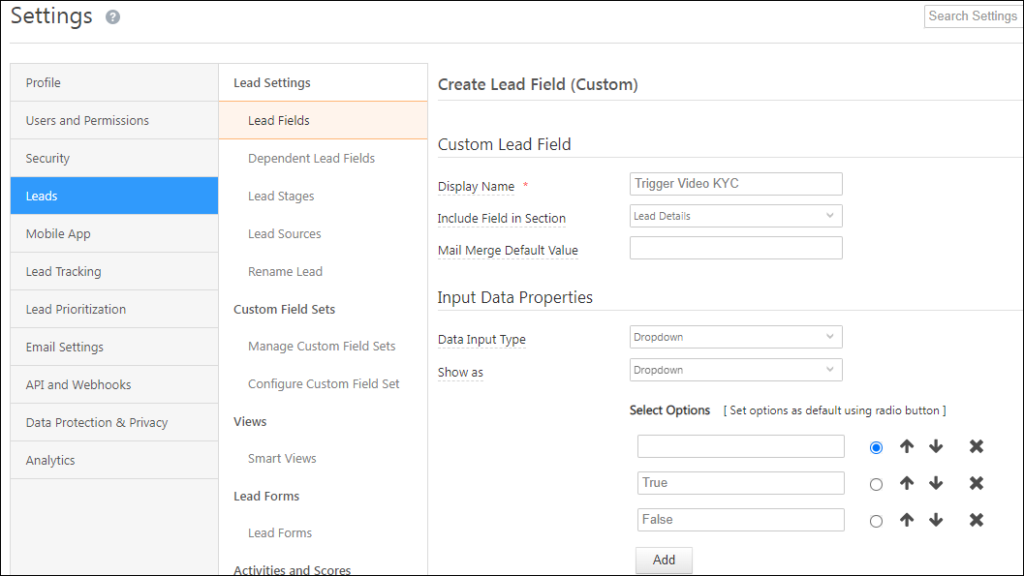Move the False option down

pos(936,520)
